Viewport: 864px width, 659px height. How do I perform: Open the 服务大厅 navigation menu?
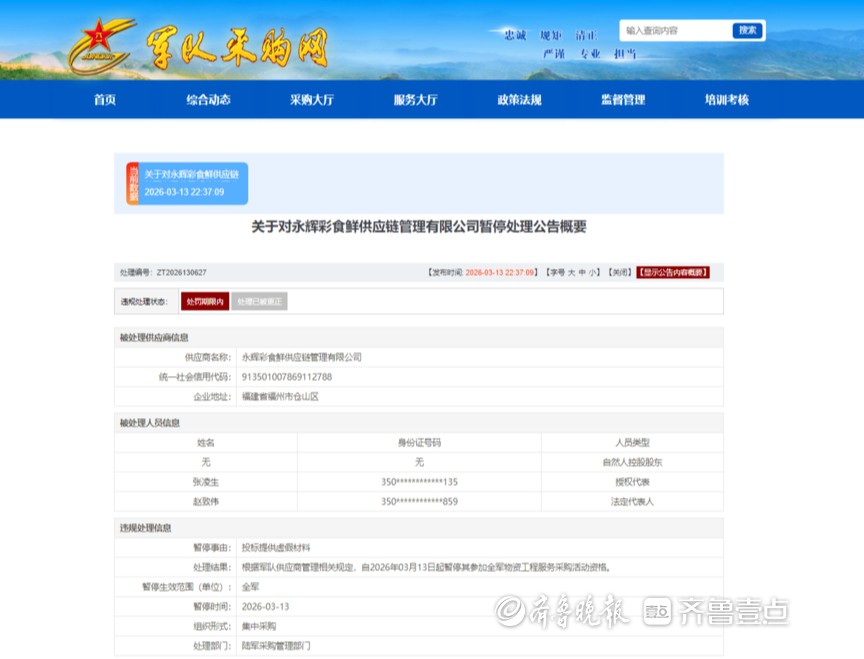point(415,100)
